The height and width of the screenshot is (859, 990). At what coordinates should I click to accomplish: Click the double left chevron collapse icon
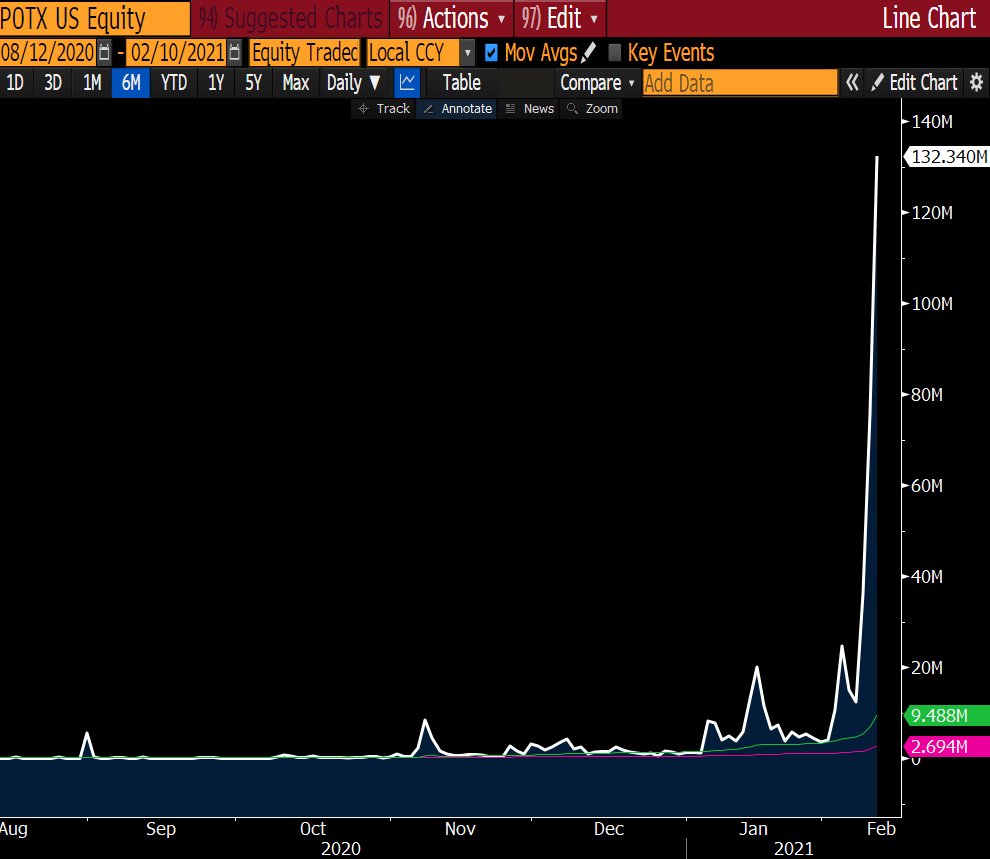pyautogui.click(x=852, y=83)
